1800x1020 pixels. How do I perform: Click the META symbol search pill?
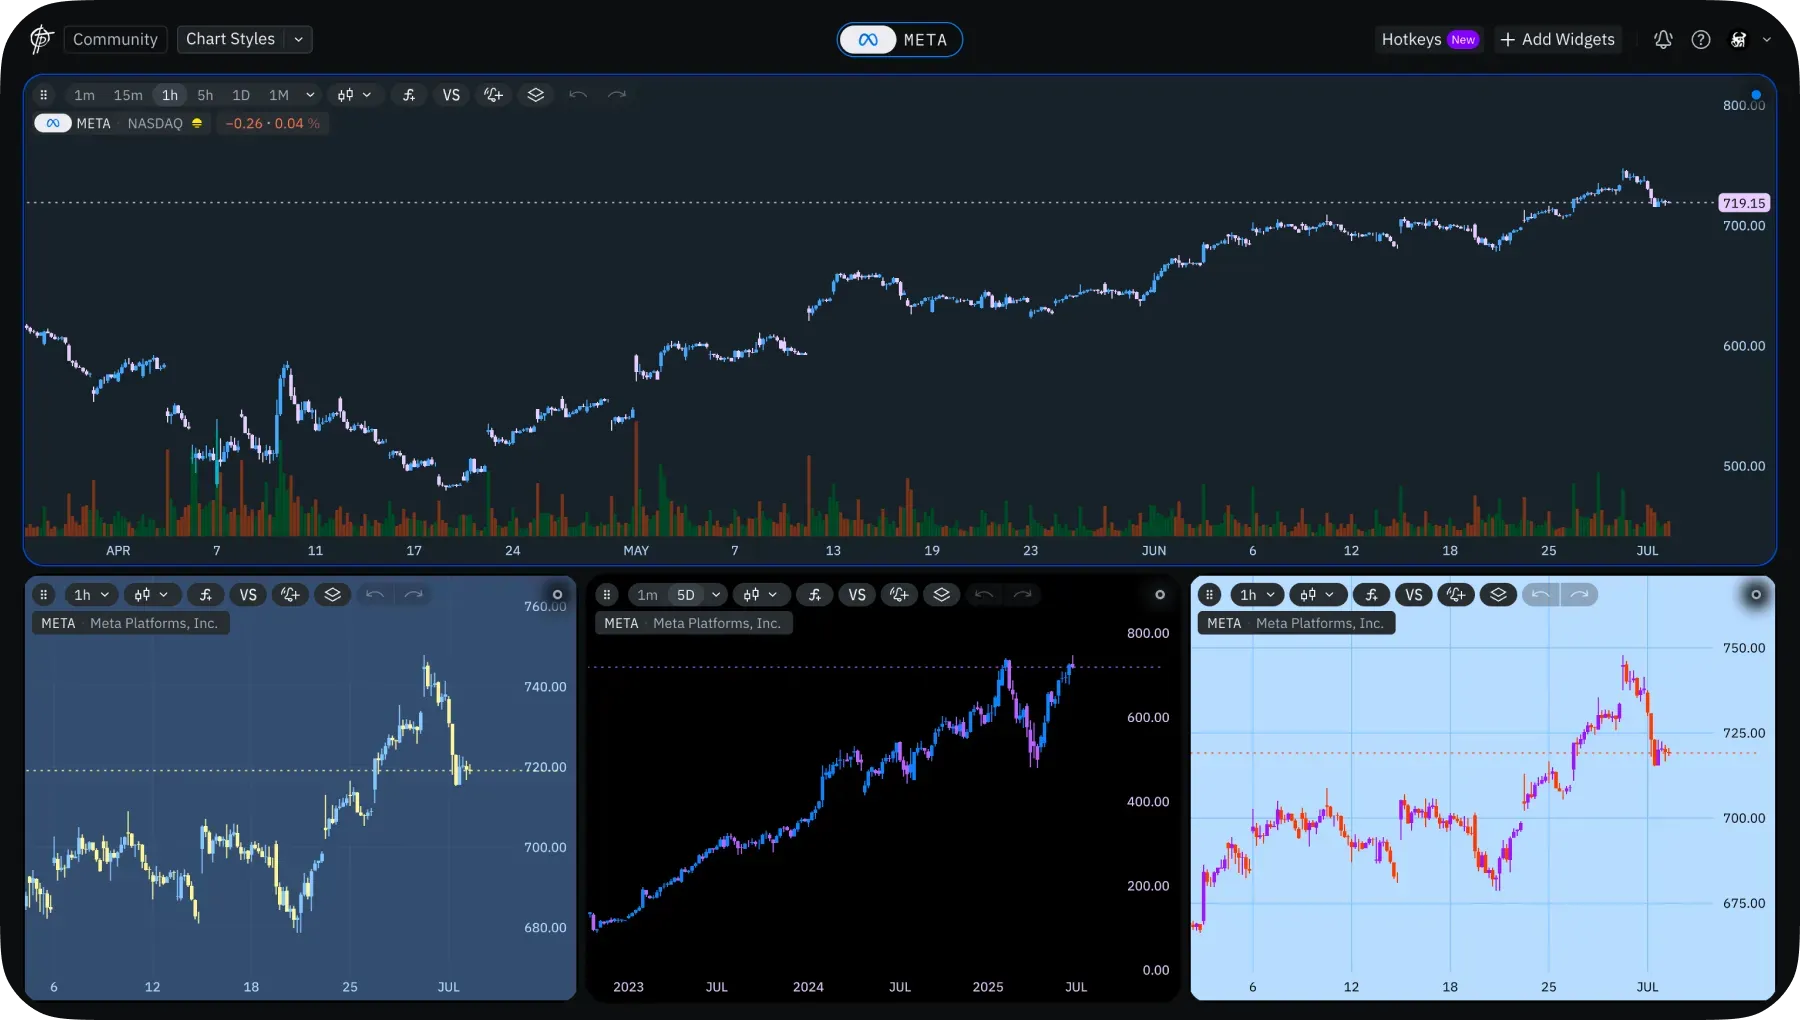(899, 40)
